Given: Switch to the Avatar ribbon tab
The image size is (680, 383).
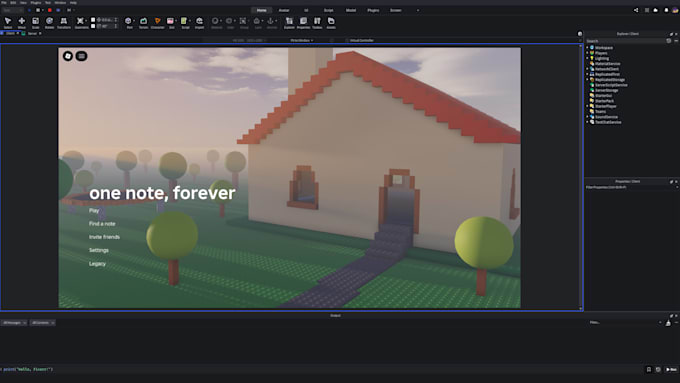Looking at the screenshot, I should [x=284, y=10].
